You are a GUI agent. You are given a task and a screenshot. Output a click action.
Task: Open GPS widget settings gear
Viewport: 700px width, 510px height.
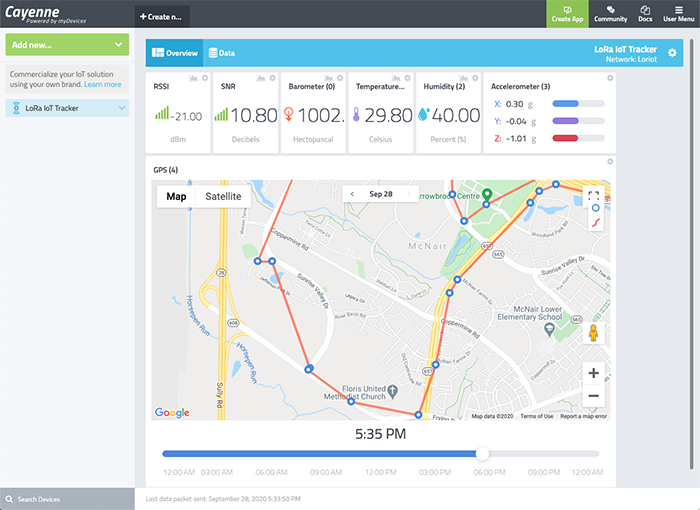[x=610, y=162]
